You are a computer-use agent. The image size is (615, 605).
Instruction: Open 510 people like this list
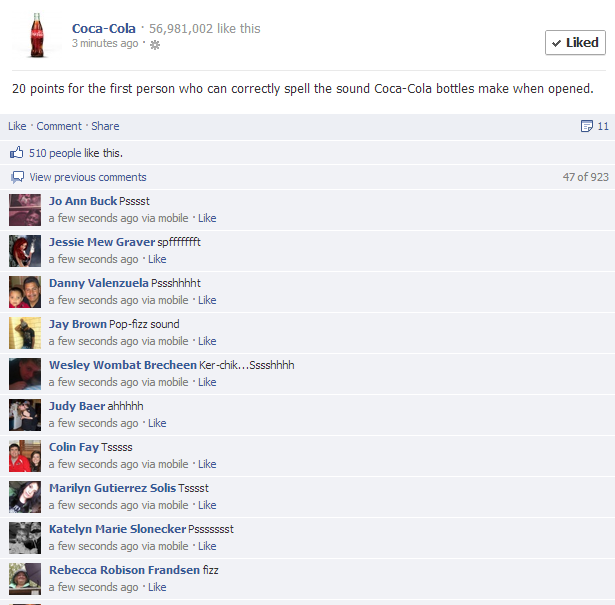pos(76,153)
